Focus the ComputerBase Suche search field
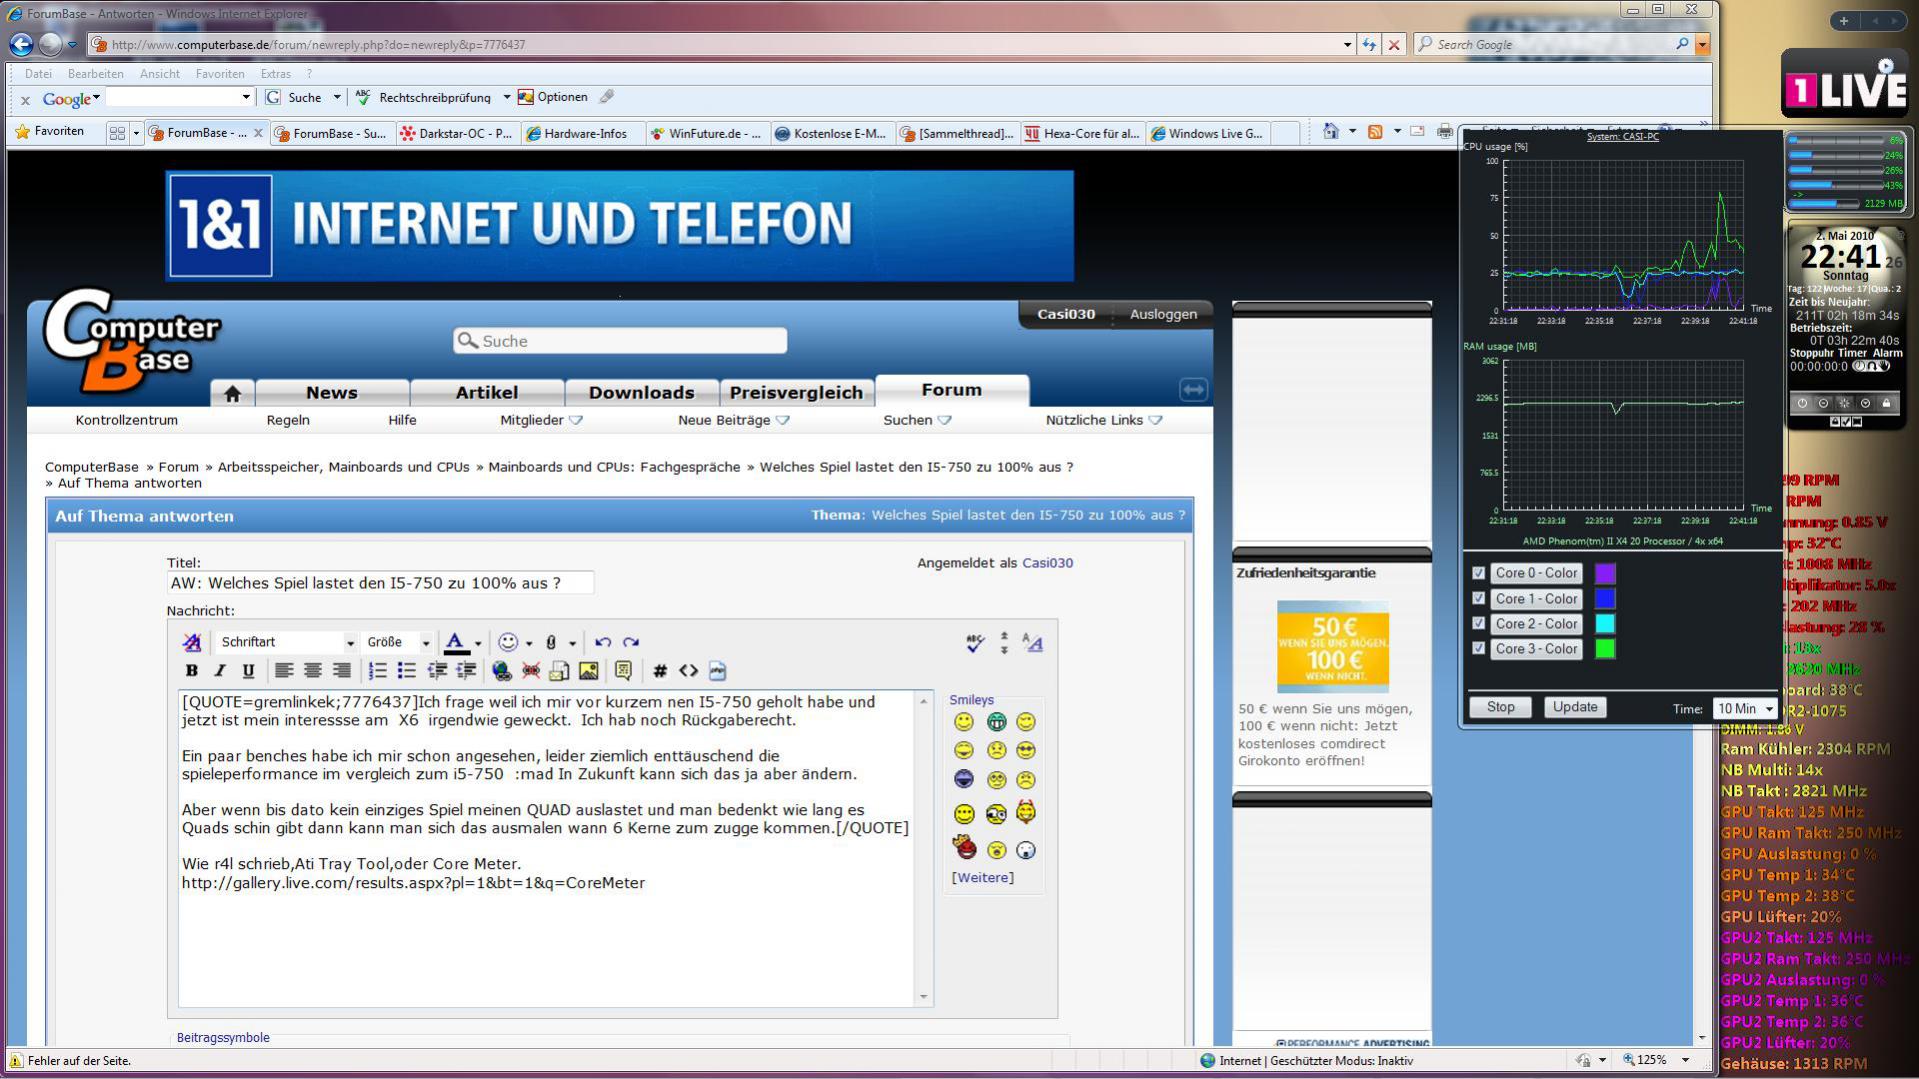Viewport: 1919px width, 1079px height. (x=620, y=341)
